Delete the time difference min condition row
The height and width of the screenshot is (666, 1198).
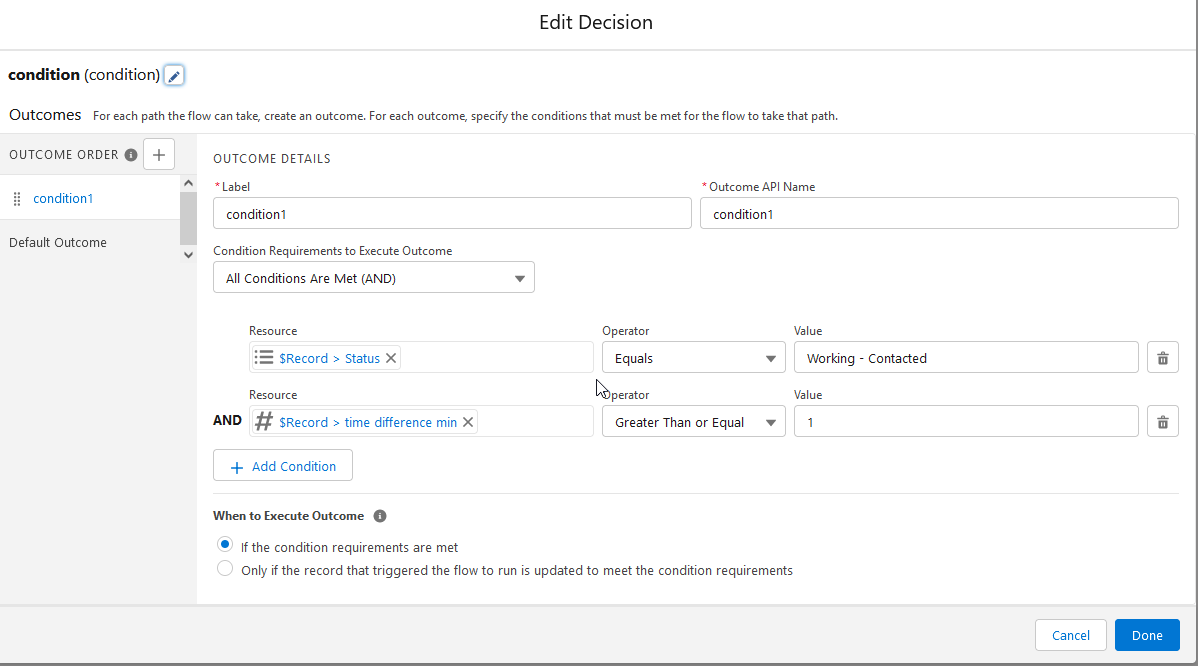(x=1162, y=422)
